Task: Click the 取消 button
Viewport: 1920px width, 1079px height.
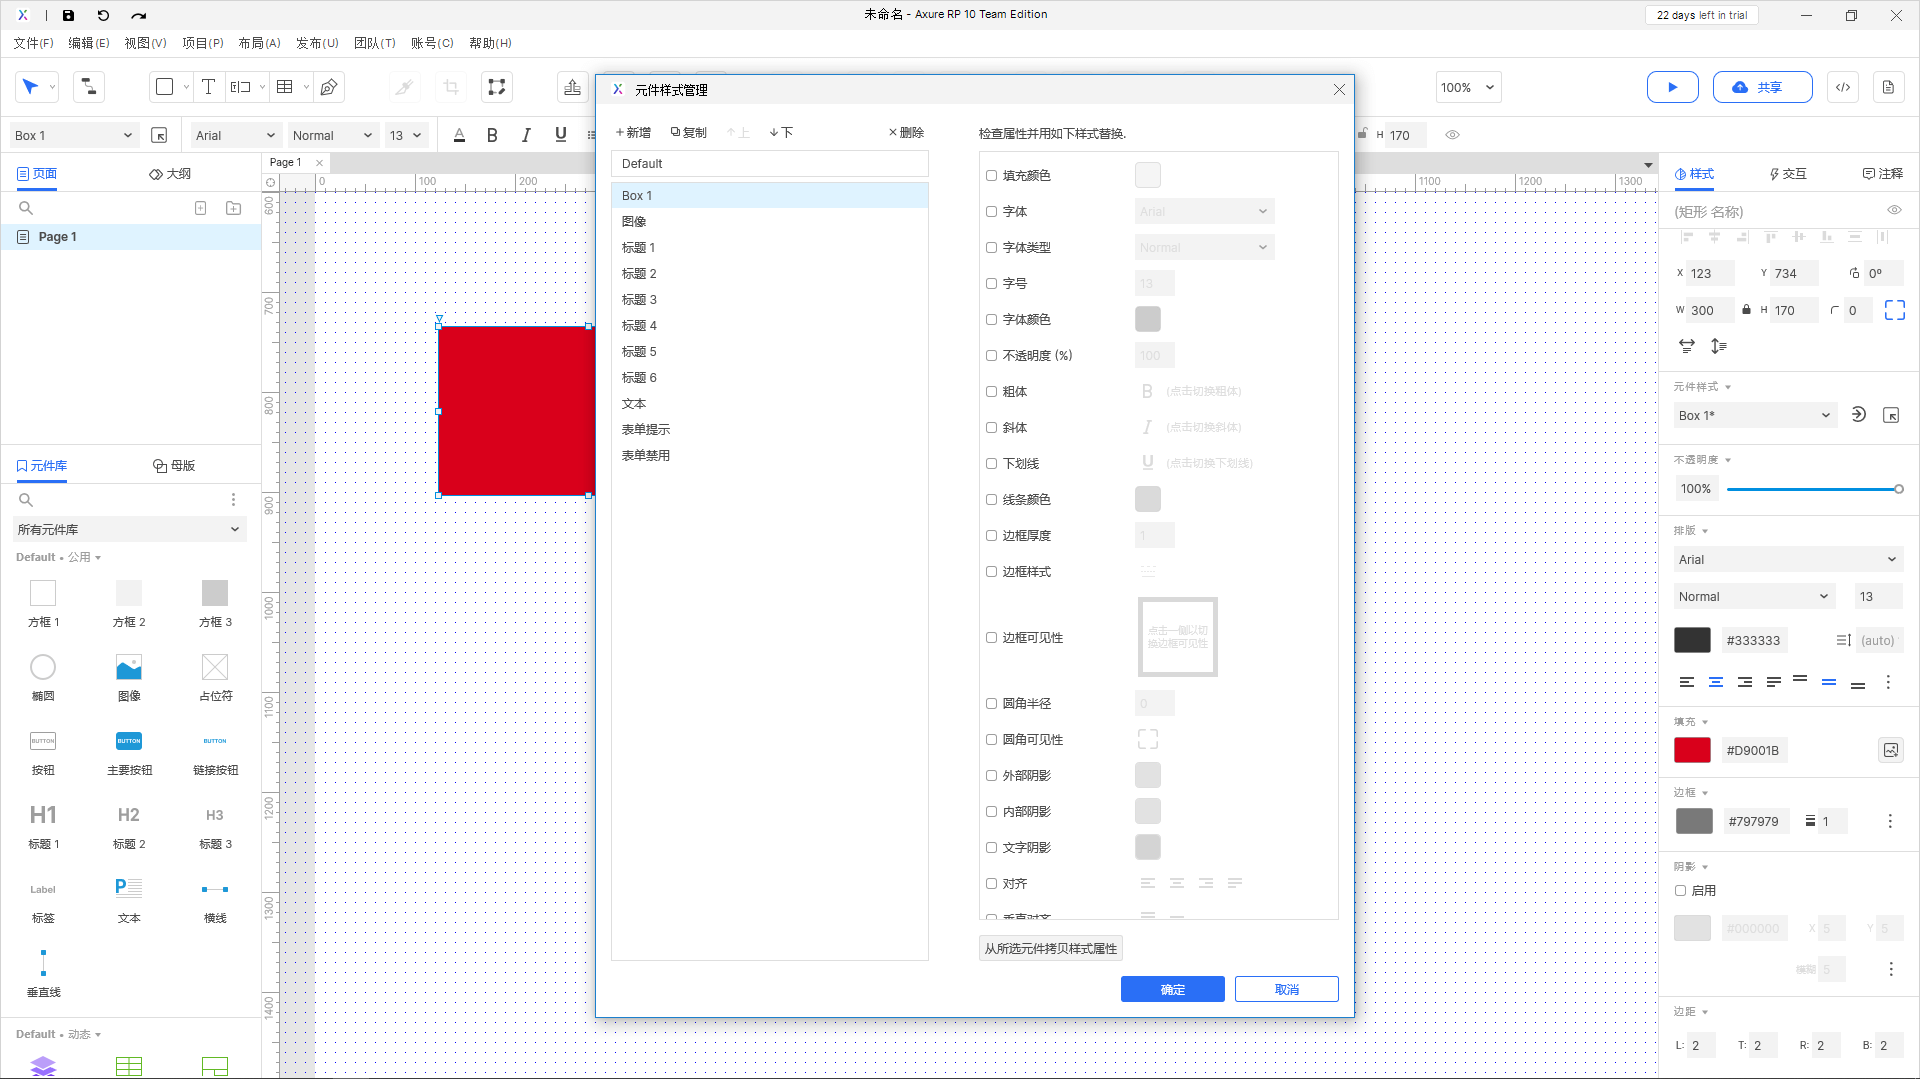Action: pyautogui.click(x=1286, y=989)
